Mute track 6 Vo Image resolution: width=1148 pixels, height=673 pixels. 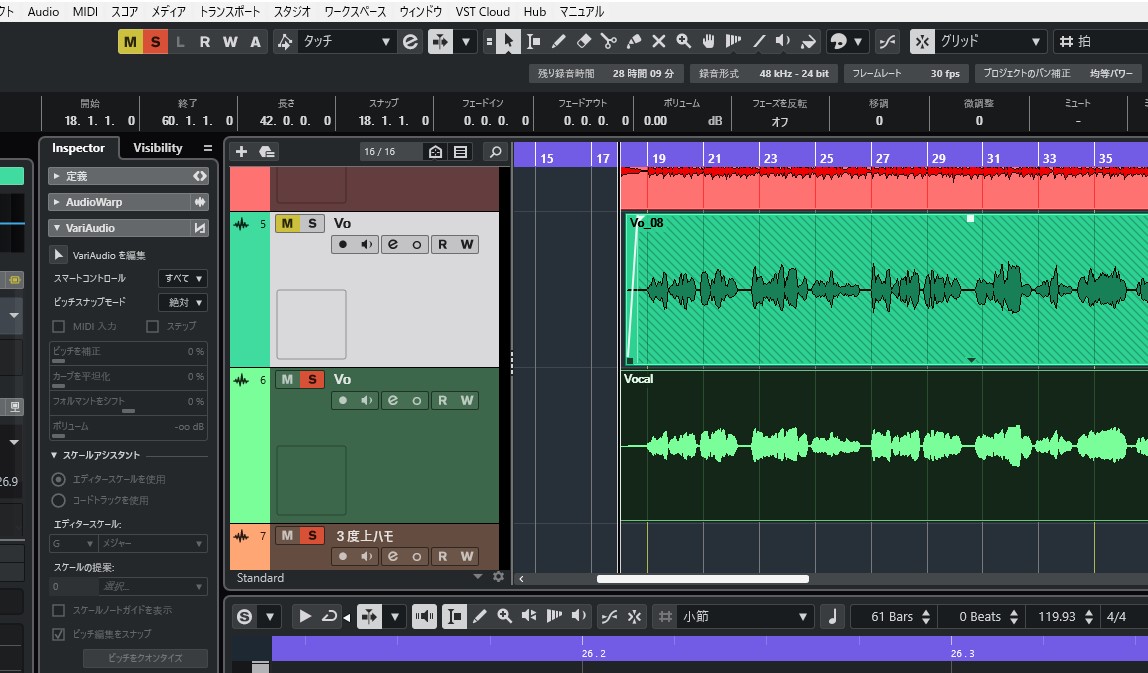(x=287, y=379)
